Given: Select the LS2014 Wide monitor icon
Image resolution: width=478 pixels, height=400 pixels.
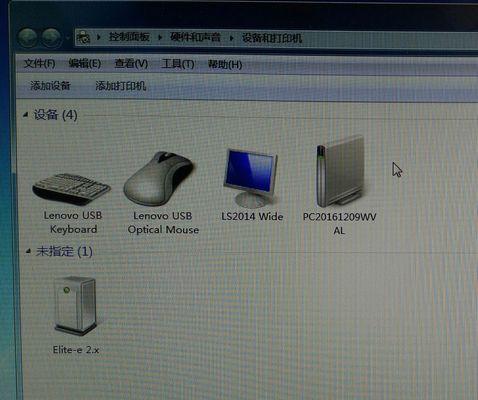Looking at the screenshot, I should (251, 178).
